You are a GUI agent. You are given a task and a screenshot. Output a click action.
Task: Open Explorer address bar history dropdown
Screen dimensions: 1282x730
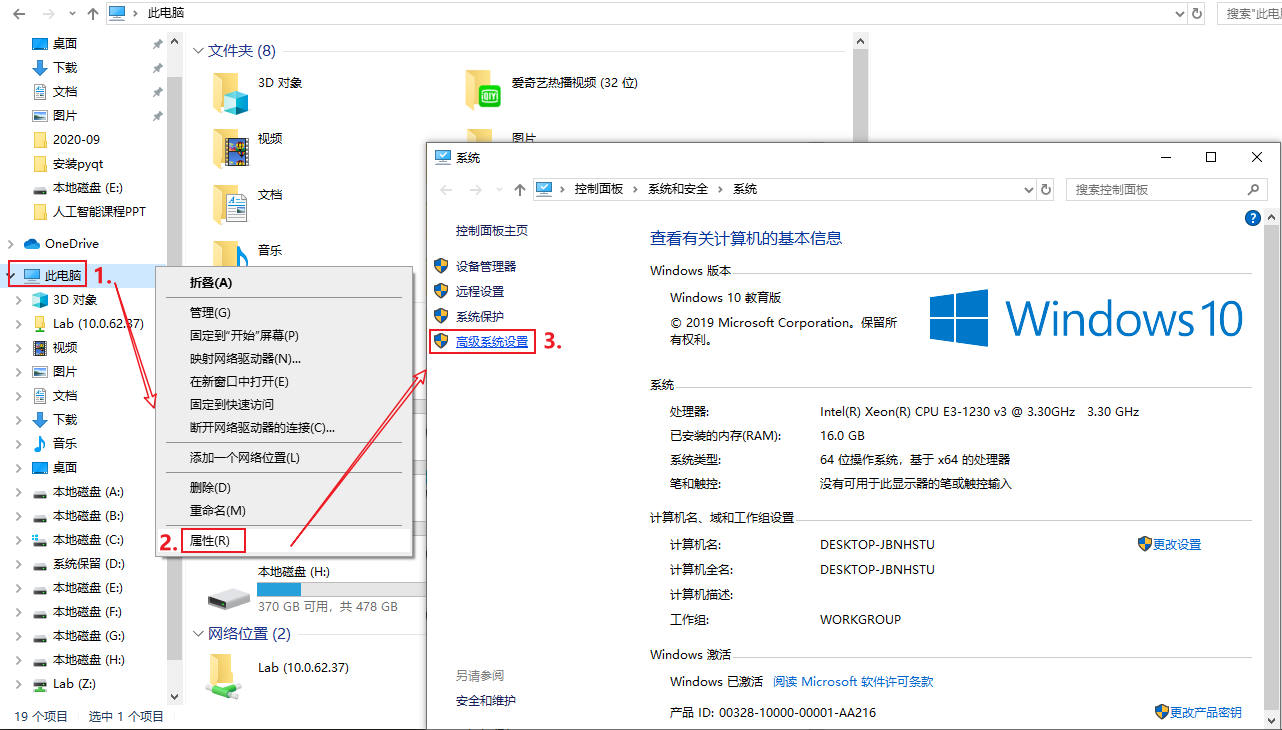point(1178,13)
